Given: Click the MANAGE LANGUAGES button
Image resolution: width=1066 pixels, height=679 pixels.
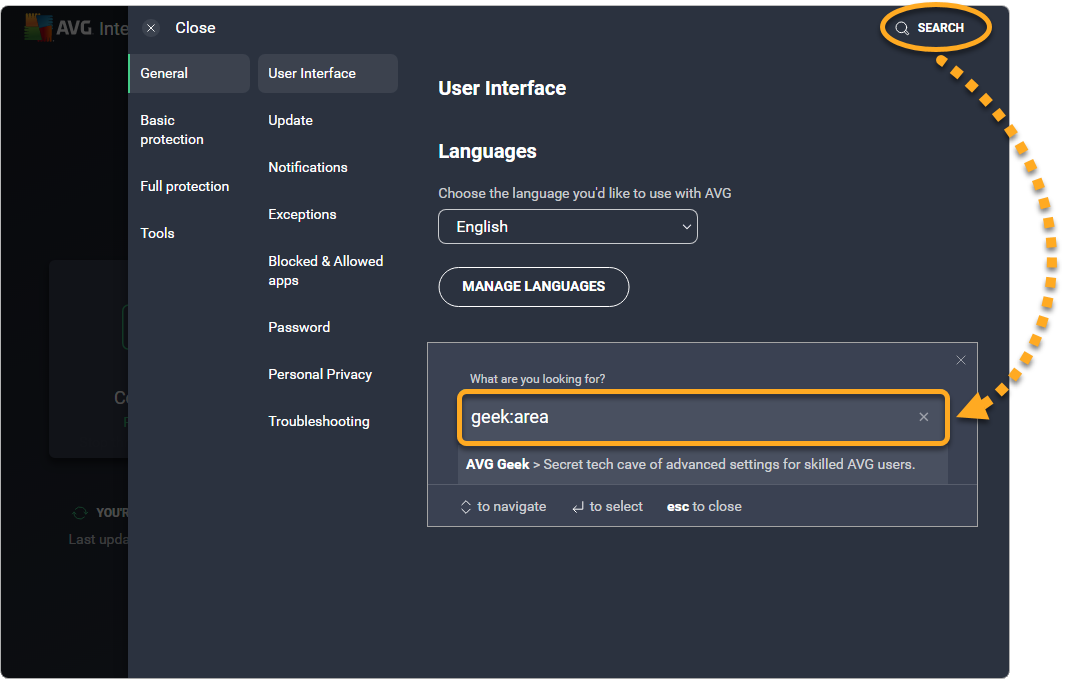Looking at the screenshot, I should (x=533, y=286).
